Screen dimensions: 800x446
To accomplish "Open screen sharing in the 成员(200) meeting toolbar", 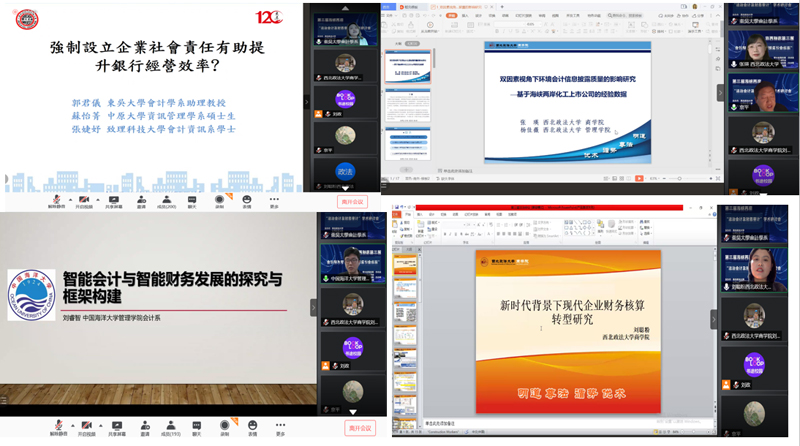I will [113, 201].
